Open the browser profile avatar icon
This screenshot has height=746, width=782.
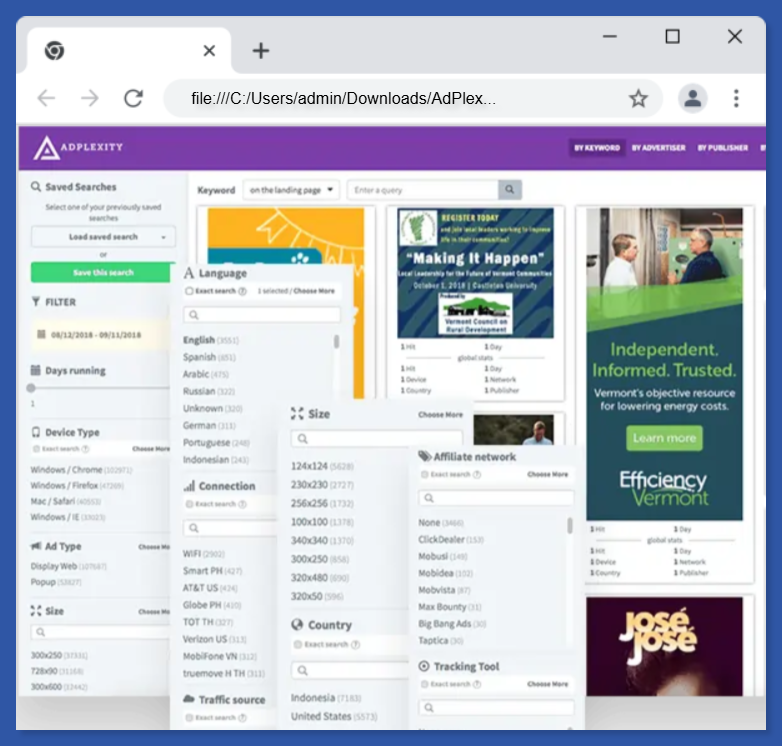click(692, 98)
